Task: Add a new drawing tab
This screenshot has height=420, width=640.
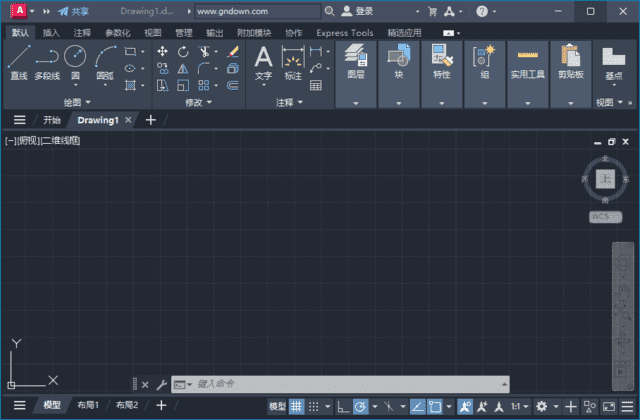Action: (x=151, y=120)
